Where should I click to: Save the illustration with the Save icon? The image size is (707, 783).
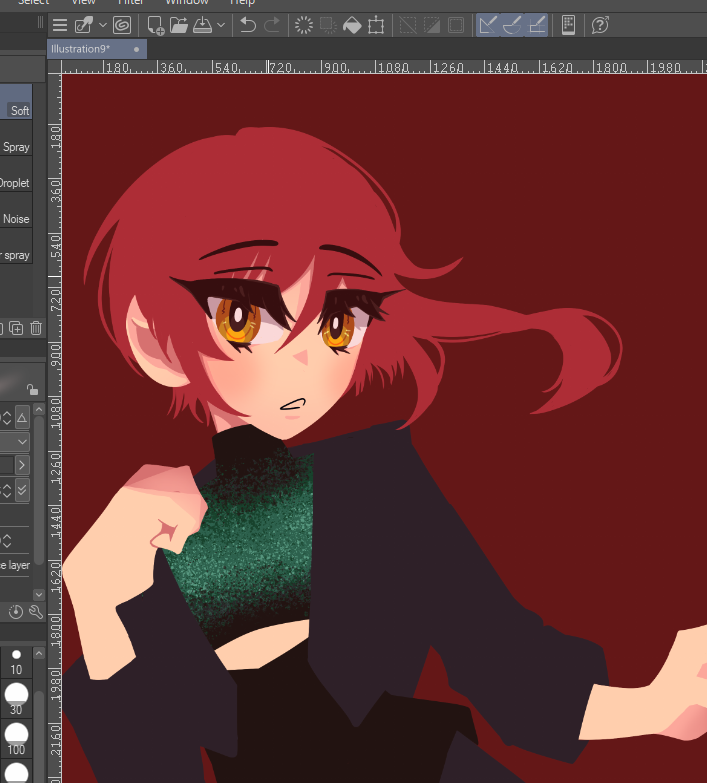[x=202, y=25]
